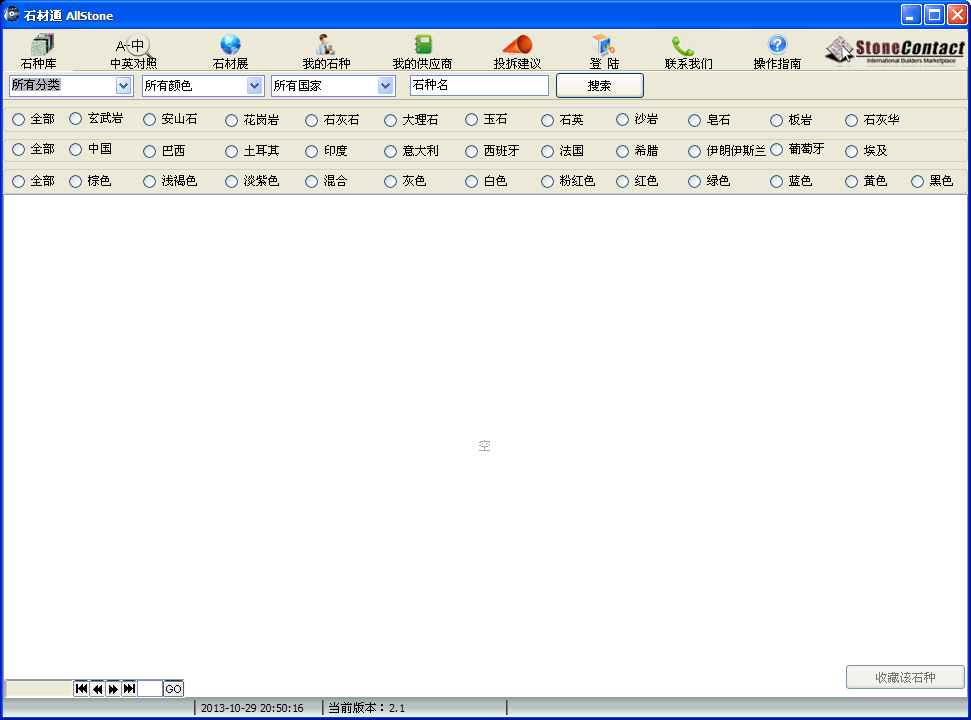The width and height of the screenshot is (971, 720).
Task: Jump to the last page arrow
Action: point(129,688)
